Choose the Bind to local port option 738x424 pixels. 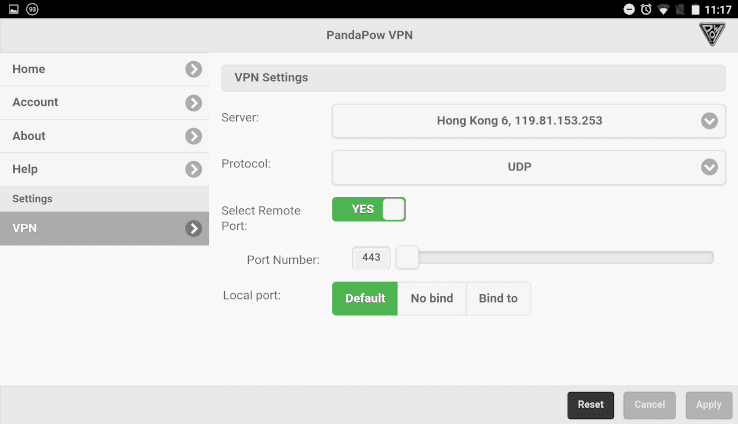coord(498,298)
